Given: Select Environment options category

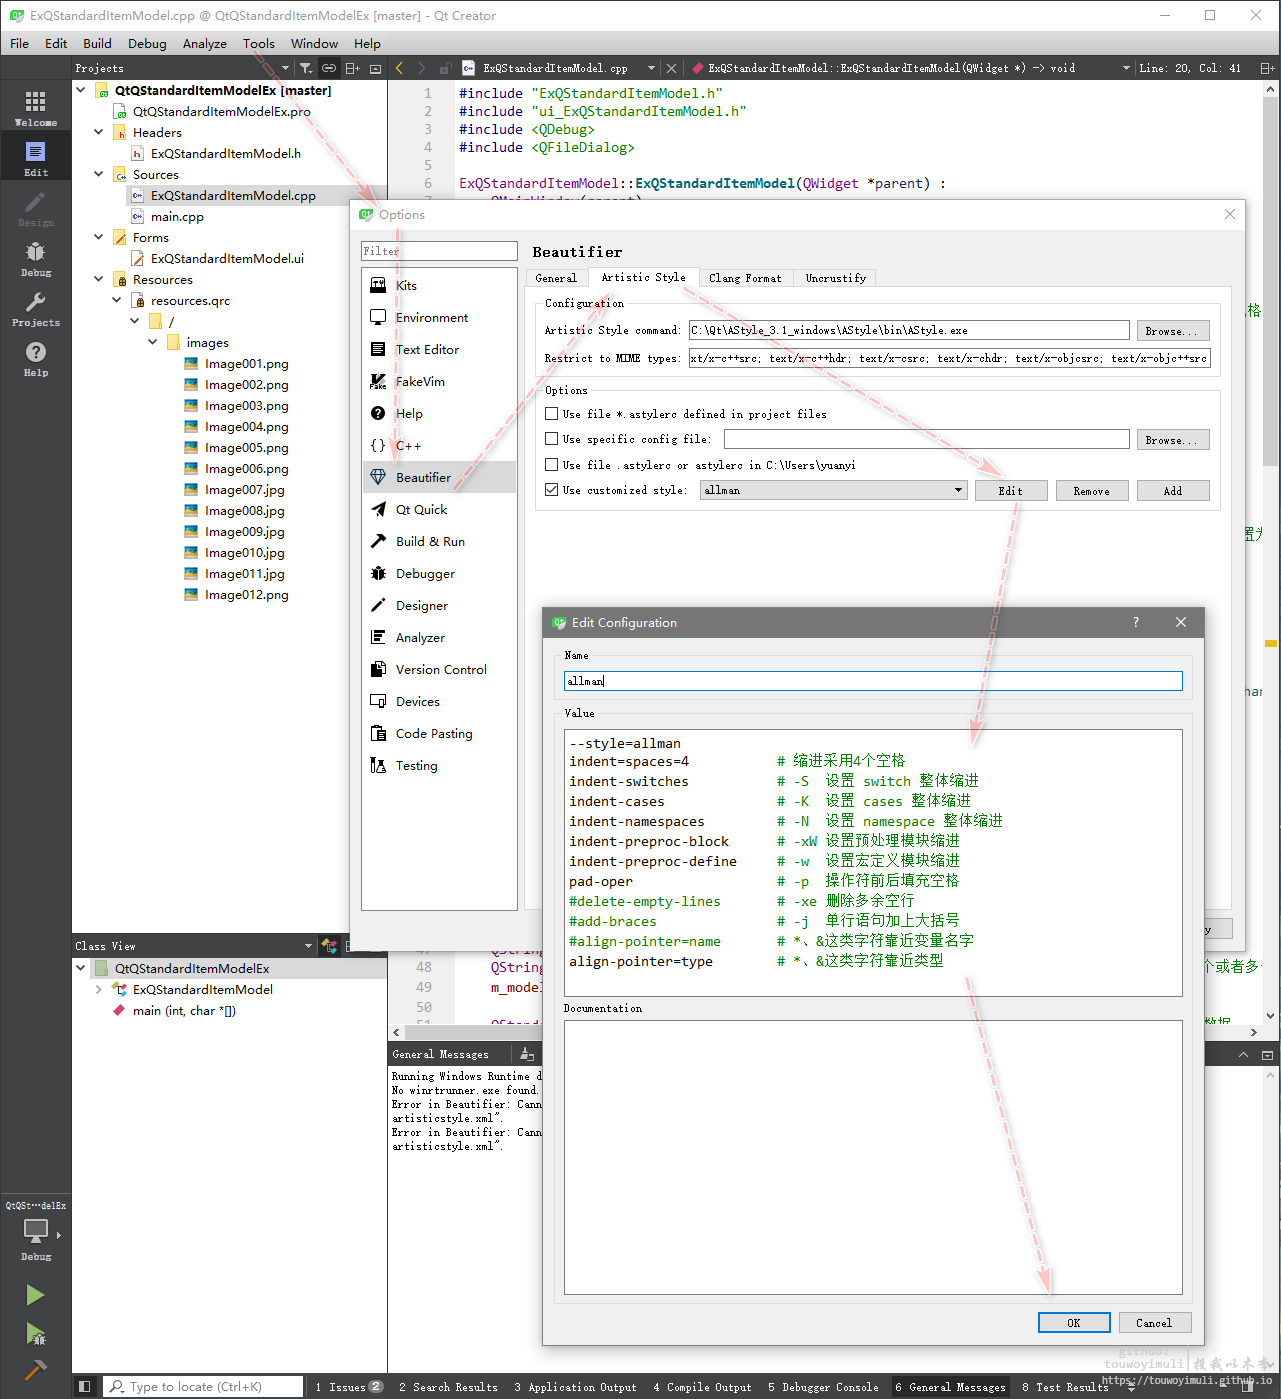Looking at the screenshot, I should (x=439, y=317).
